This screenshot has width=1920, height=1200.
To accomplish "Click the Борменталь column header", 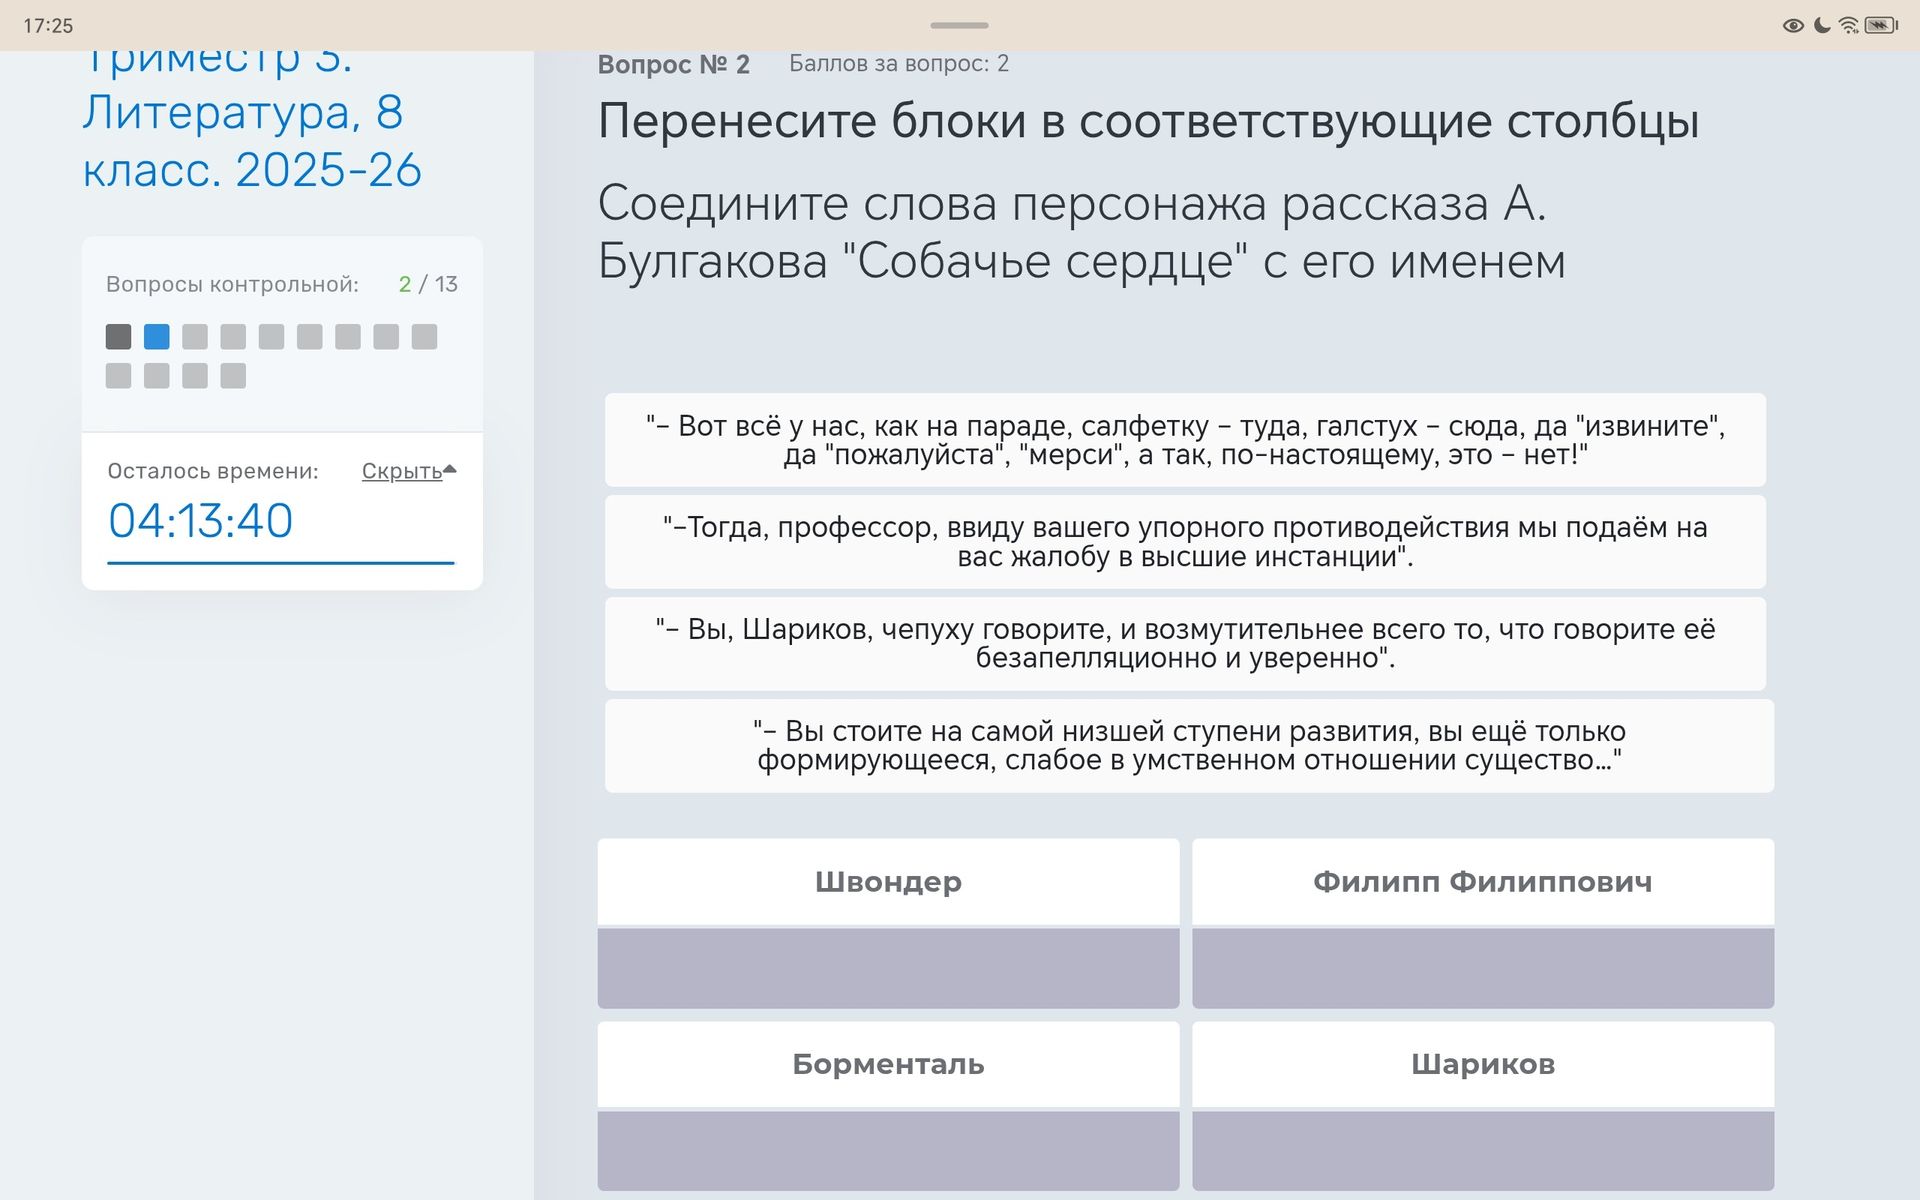I will (888, 1064).
